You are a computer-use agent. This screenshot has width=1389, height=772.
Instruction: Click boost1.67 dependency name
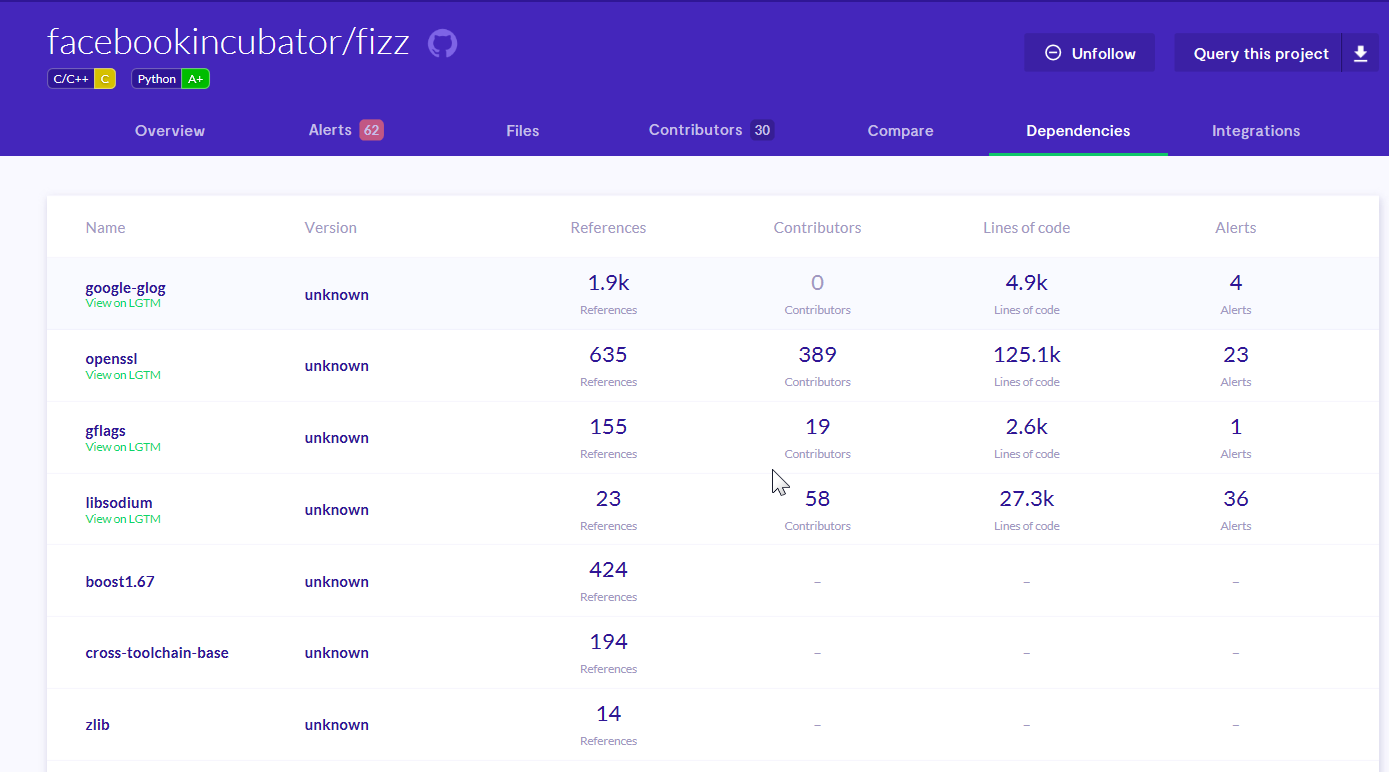coord(120,581)
